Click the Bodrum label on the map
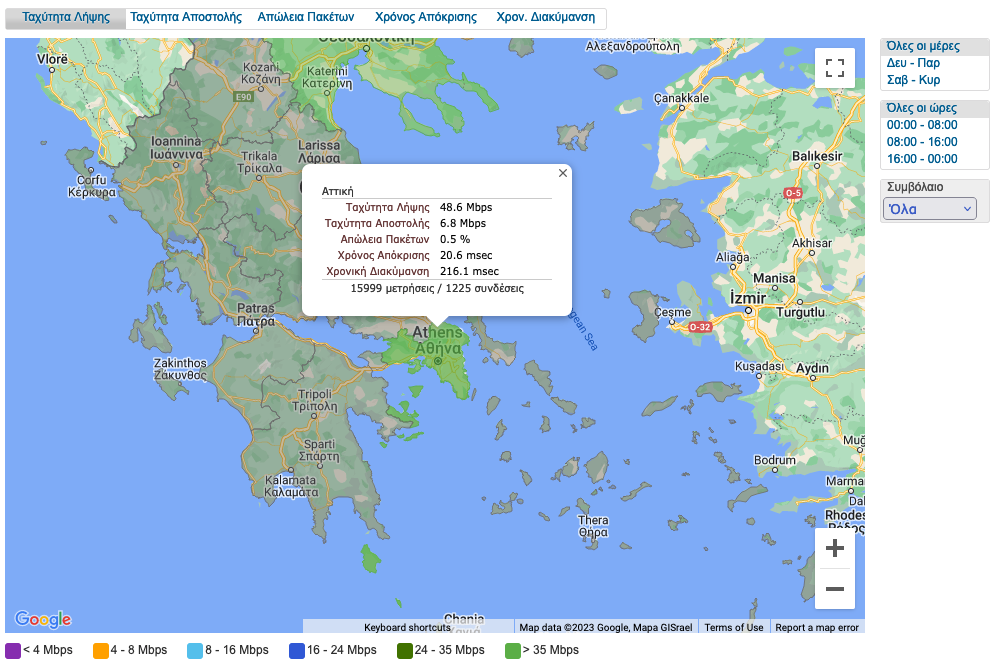 point(774,460)
